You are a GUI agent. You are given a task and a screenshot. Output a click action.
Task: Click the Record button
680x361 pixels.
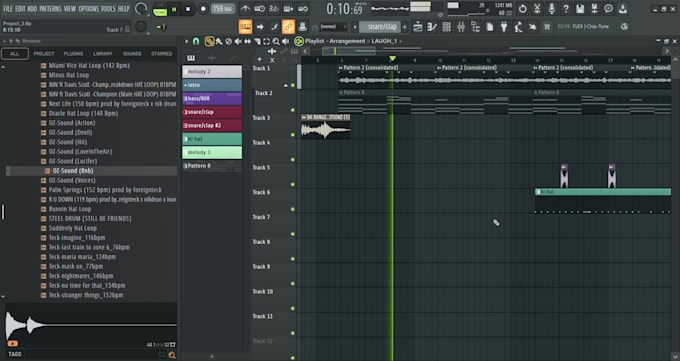(x=203, y=9)
